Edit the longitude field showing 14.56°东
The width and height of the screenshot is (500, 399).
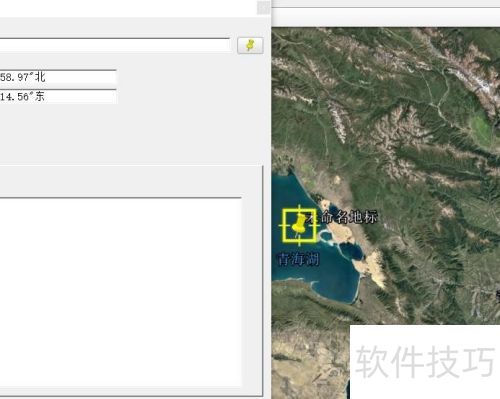(x=58, y=97)
